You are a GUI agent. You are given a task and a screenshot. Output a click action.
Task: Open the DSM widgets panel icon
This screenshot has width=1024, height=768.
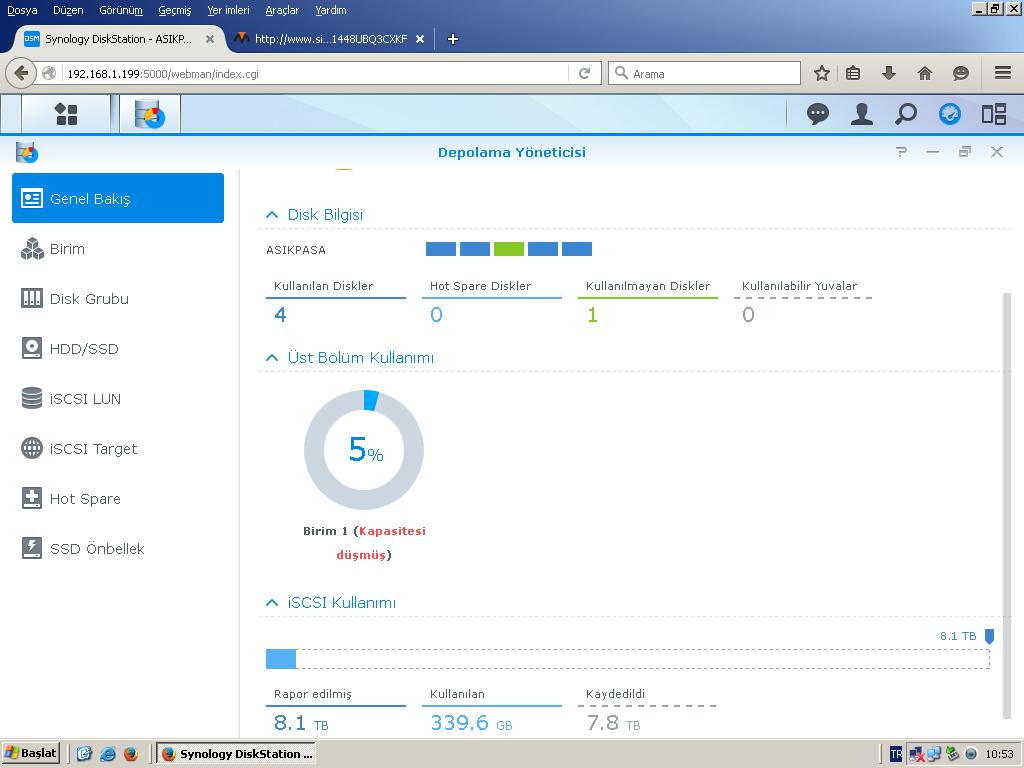click(993, 114)
